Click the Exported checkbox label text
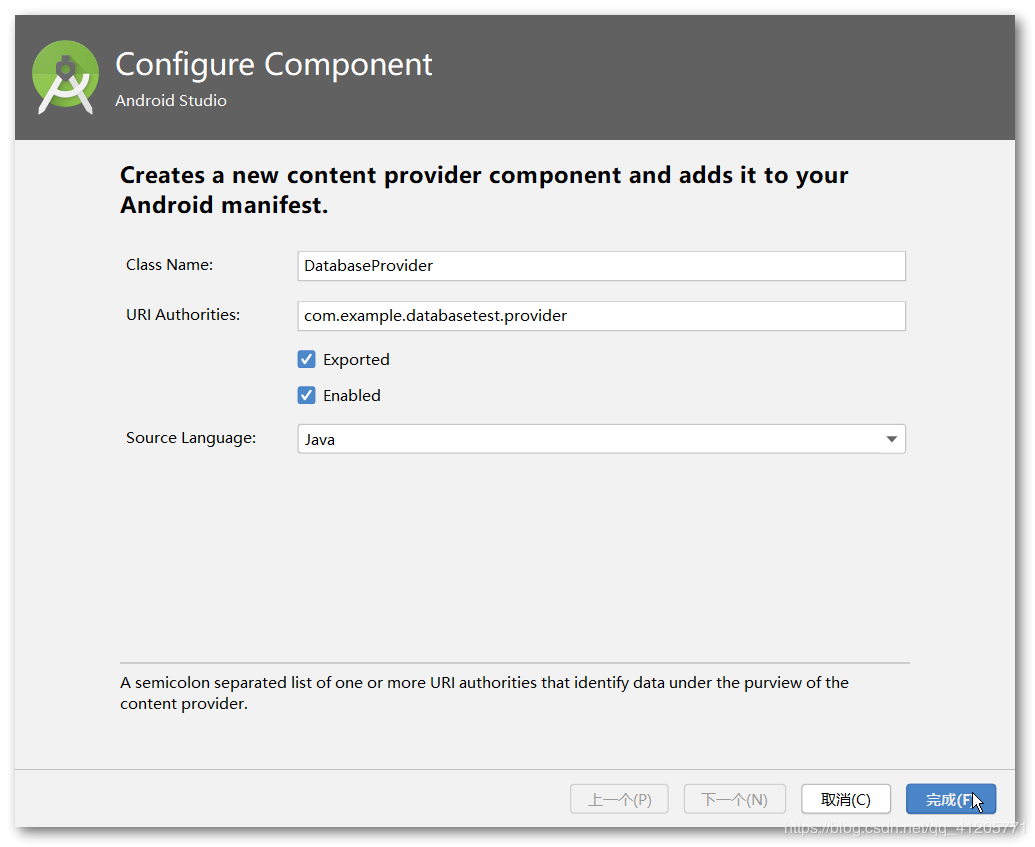Viewport: 1035px width, 847px height. pos(356,360)
